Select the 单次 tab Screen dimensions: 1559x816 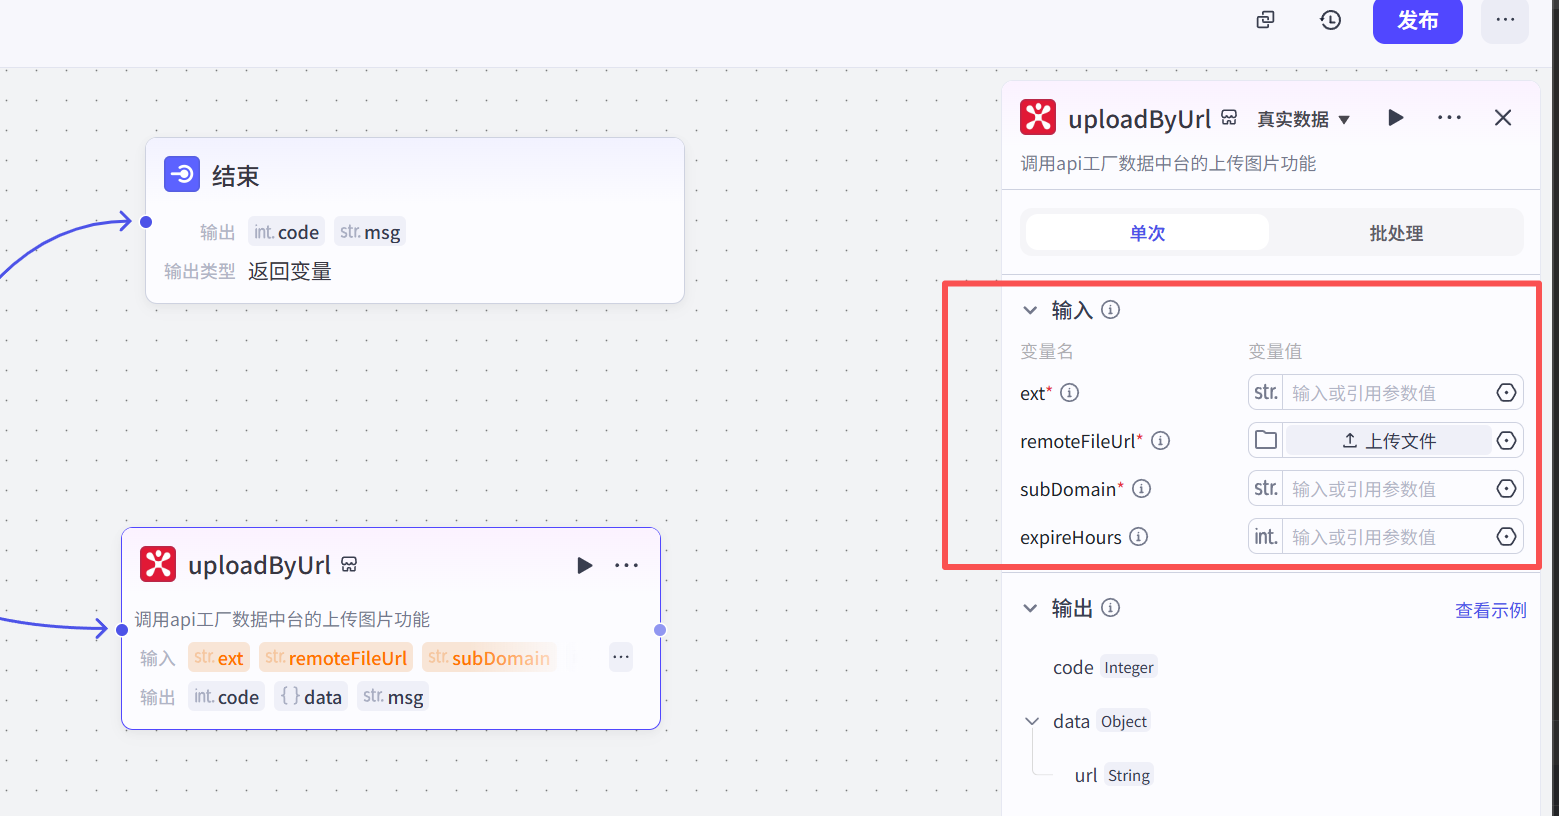click(x=1147, y=233)
